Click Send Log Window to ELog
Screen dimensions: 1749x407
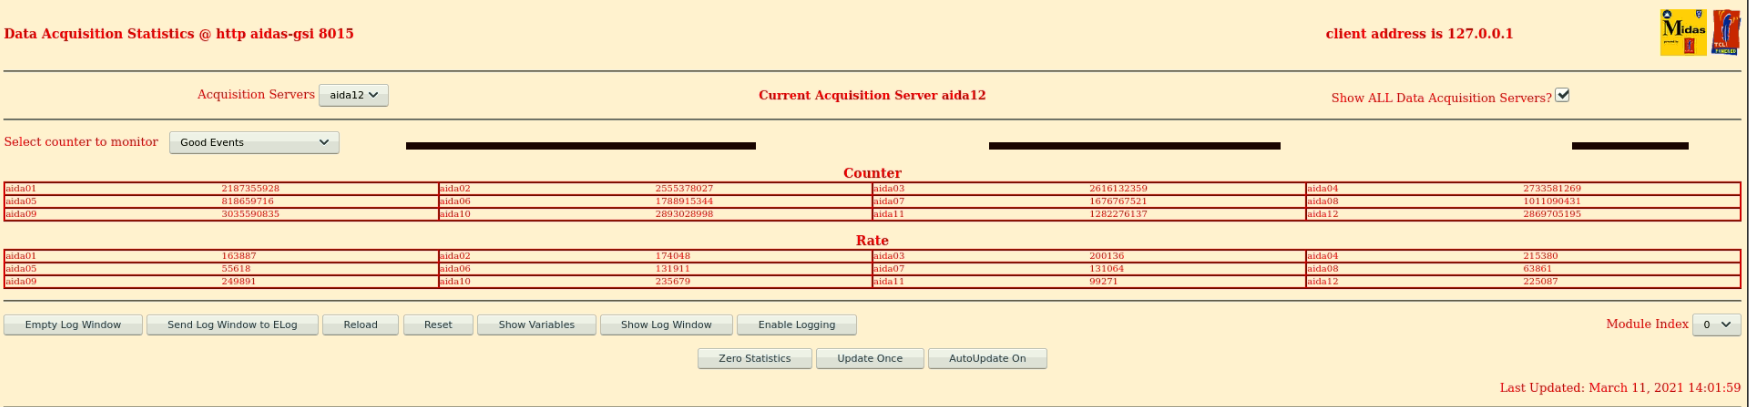pyautogui.click(x=232, y=325)
